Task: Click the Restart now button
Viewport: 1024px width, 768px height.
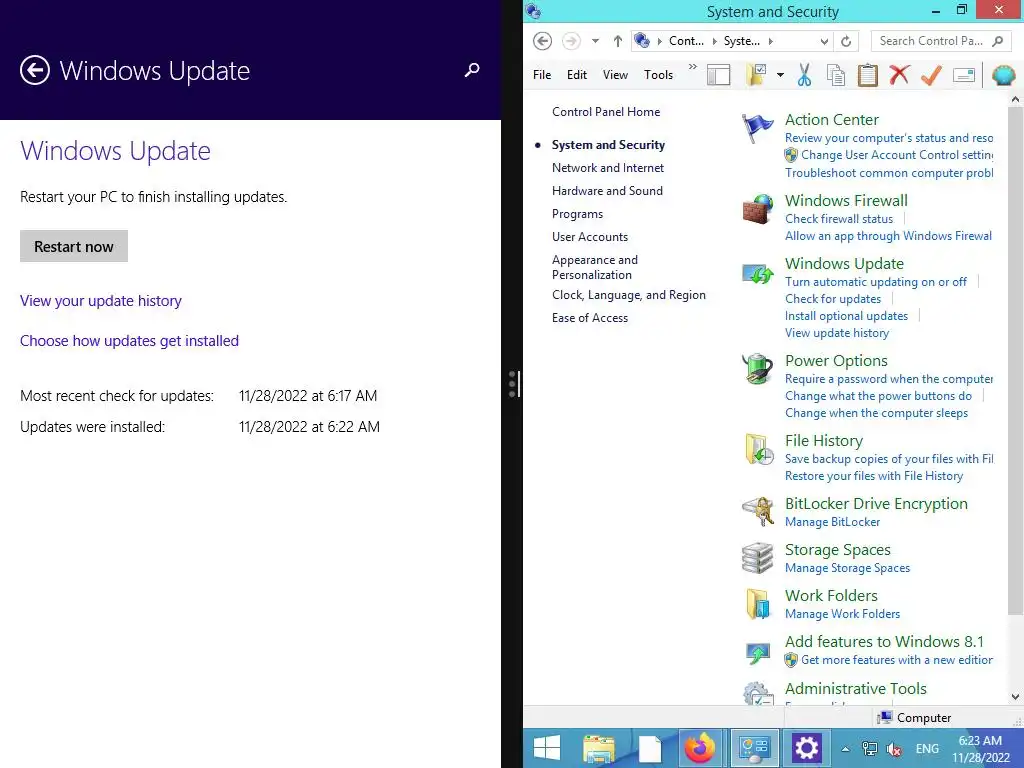Action: (x=74, y=246)
